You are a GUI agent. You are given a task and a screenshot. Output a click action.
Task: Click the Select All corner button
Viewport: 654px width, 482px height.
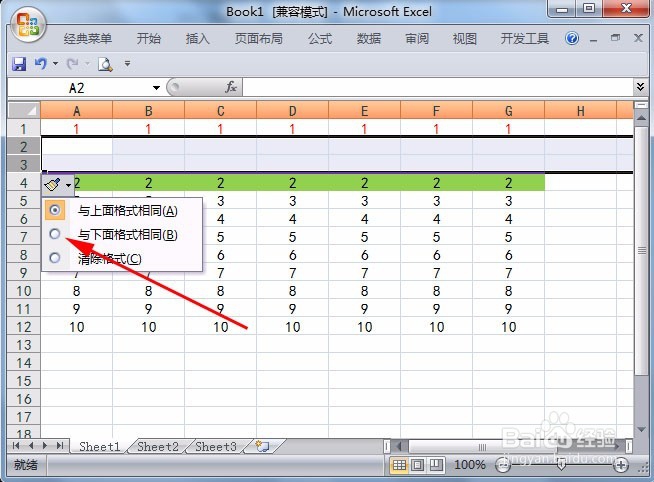24,110
